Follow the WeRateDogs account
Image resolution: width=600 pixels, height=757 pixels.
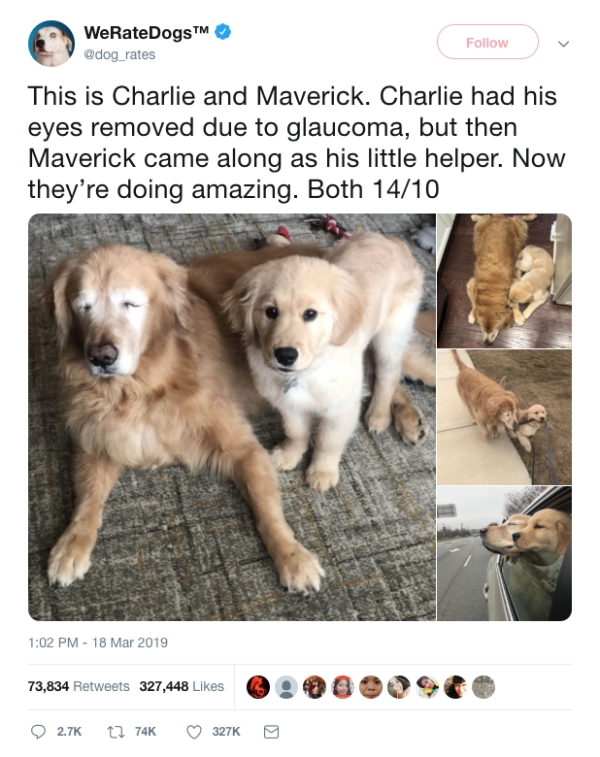[x=488, y=42]
